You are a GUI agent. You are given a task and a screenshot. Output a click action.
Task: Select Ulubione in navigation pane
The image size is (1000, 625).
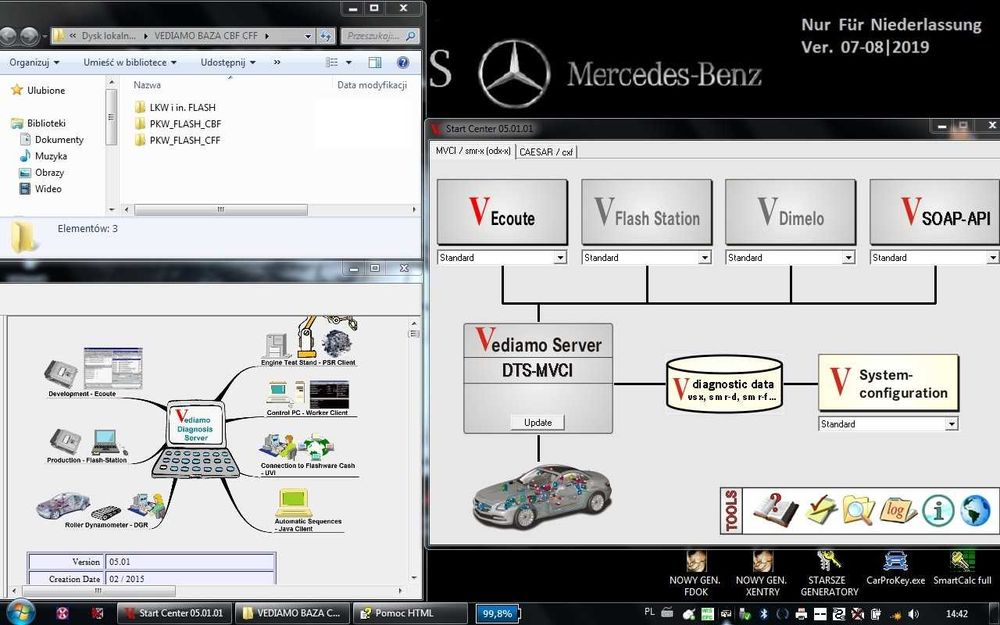tap(38, 91)
